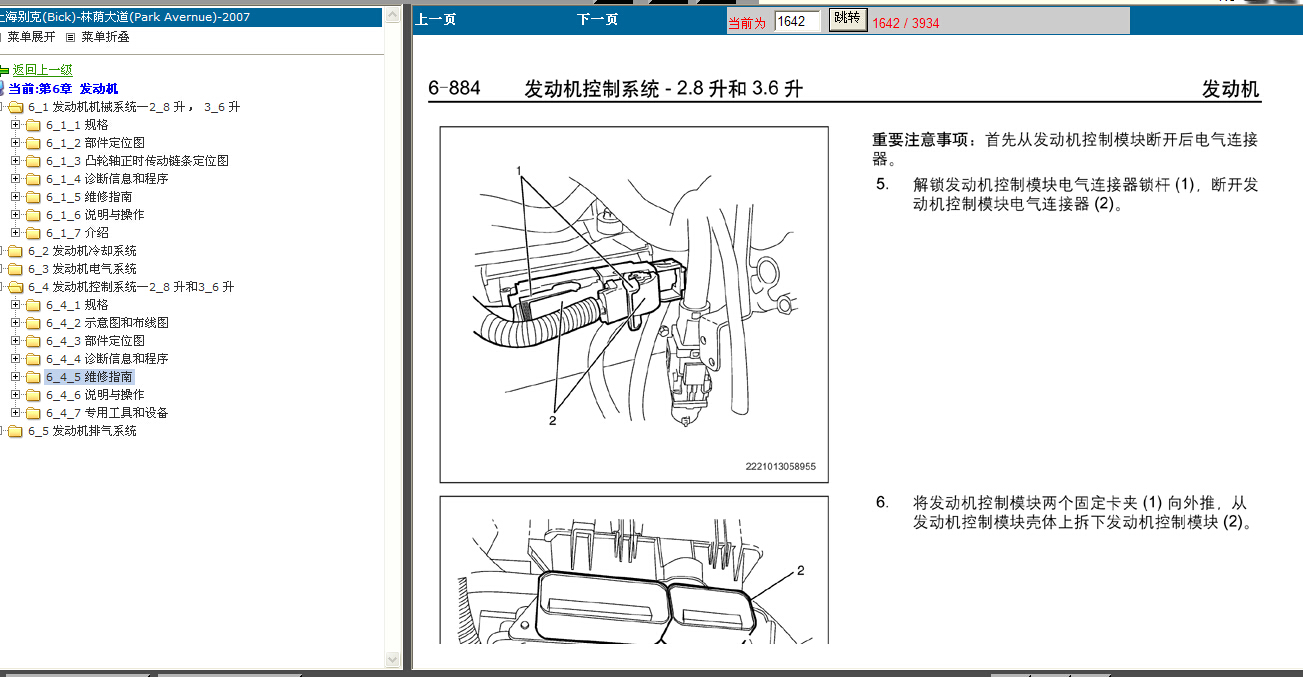Click the icon beside 当前:第6章 发动机
1303x677 pixels.
point(3,89)
